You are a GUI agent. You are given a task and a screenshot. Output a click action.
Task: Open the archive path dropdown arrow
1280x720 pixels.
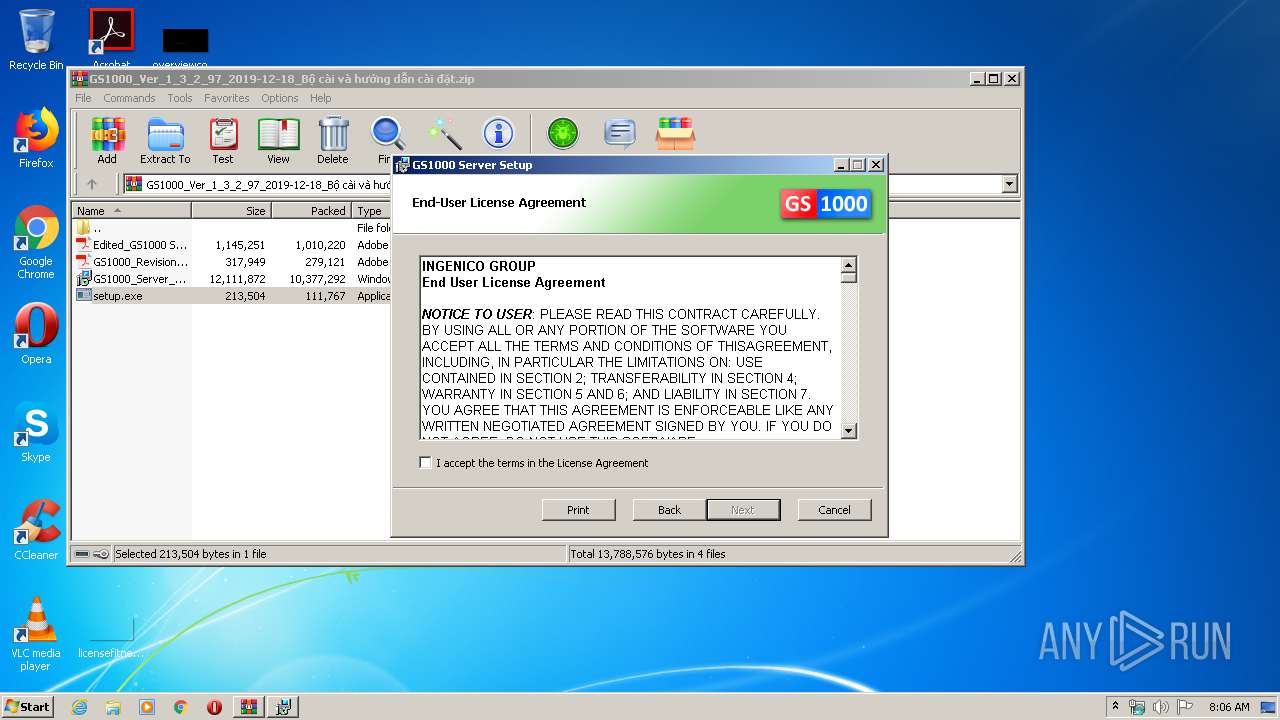point(1009,184)
